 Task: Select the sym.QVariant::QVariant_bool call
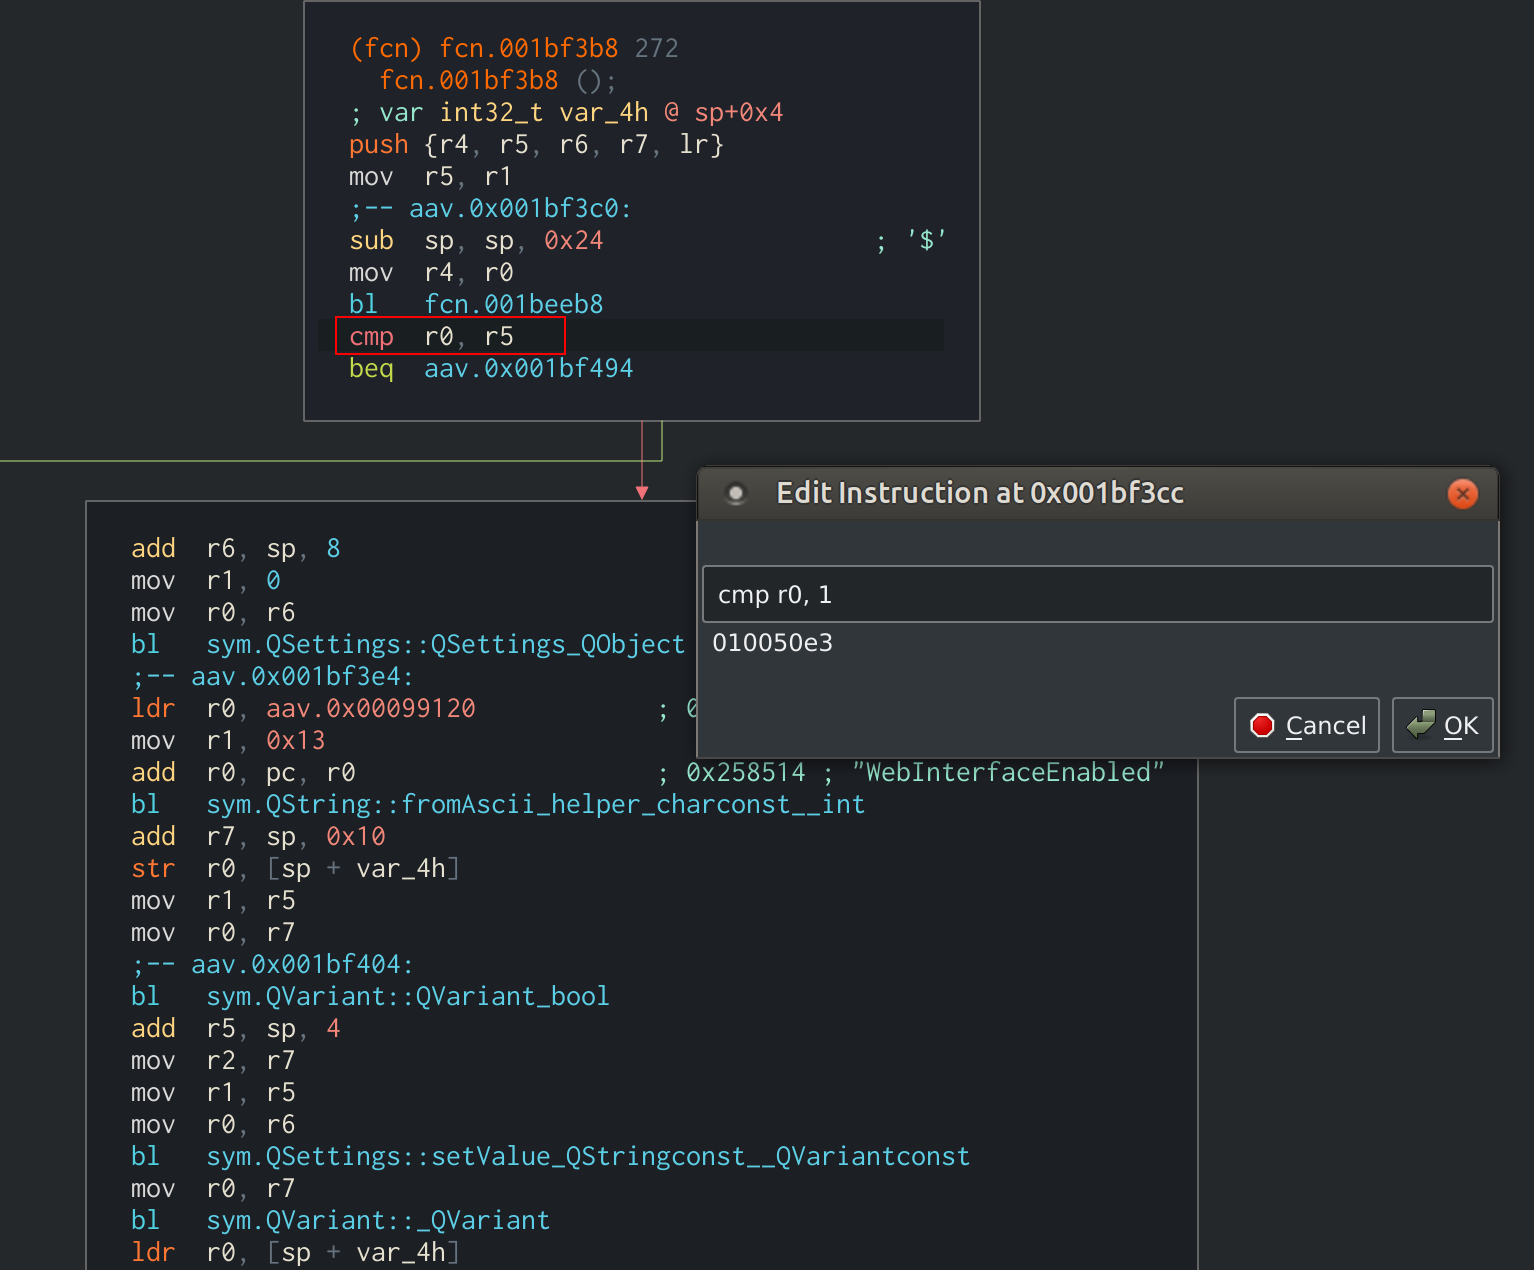coord(407,997)
